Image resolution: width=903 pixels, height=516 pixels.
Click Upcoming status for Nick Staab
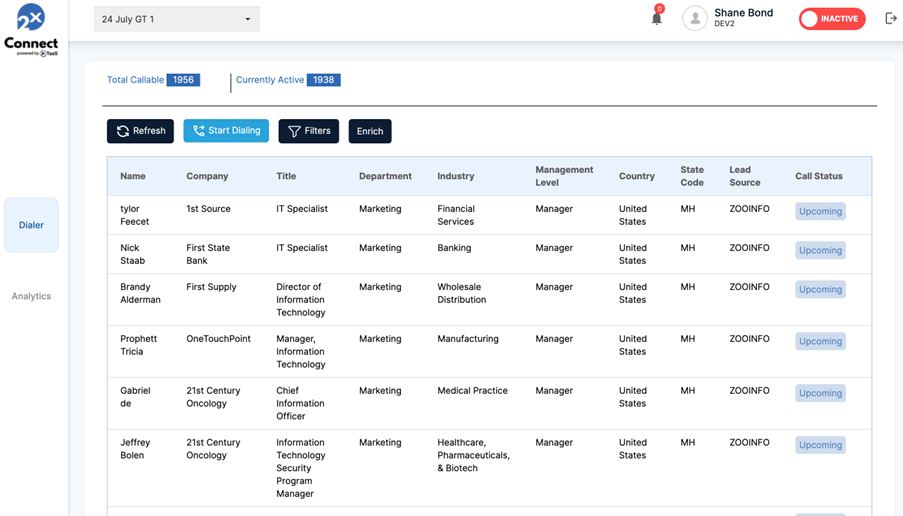tap(820, 250)
